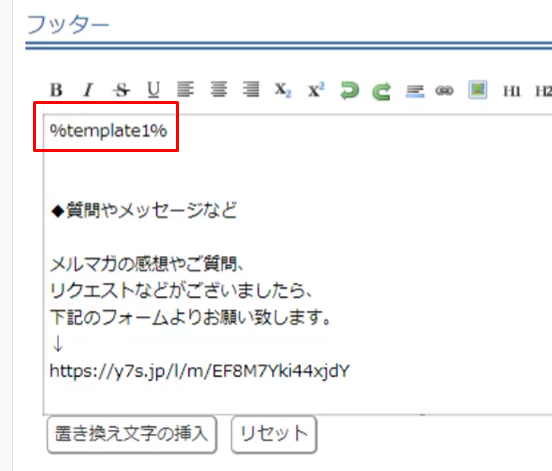Insert a hyperlink with chain icon
The image size is (552, 471).
(444, 91)
